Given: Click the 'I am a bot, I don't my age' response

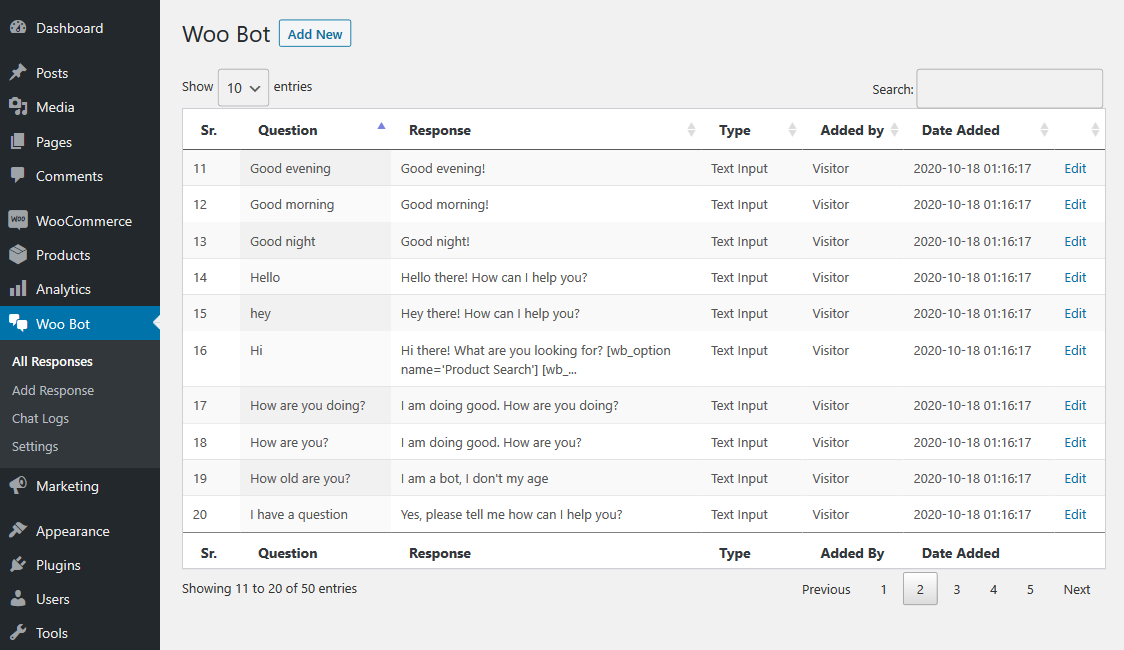Looking at the screenshot, I should pos(475,478).
